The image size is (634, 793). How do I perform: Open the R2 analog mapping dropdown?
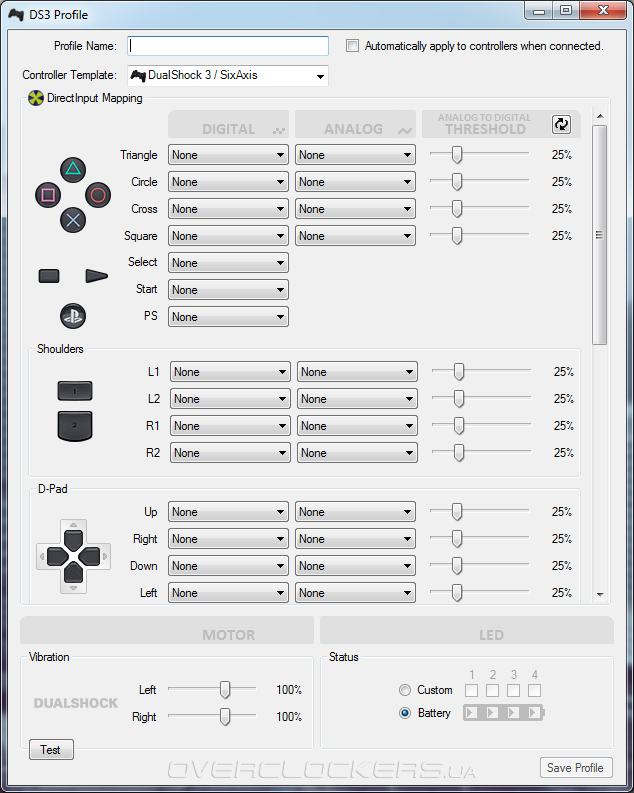click(357, 453)
